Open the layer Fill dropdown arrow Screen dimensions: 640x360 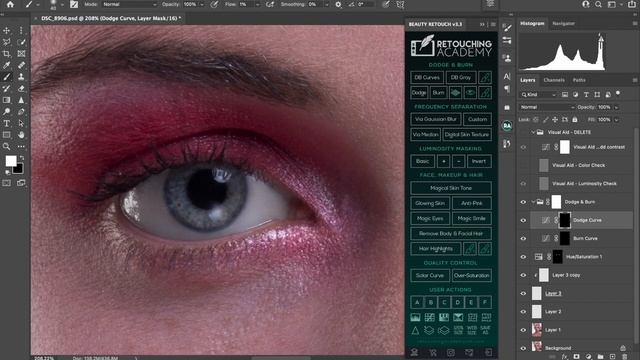pos(616,120)
